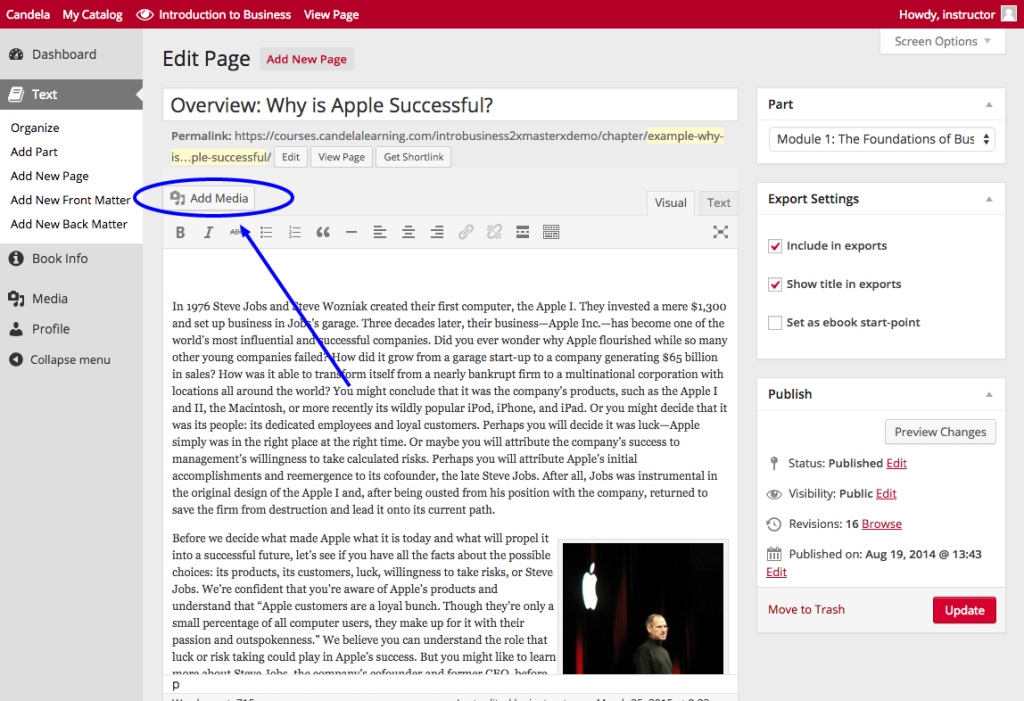The width and height of the screenshot is (1024, 701).
Task: Click View Page in the top bar
Action: (x=331, y=14)
